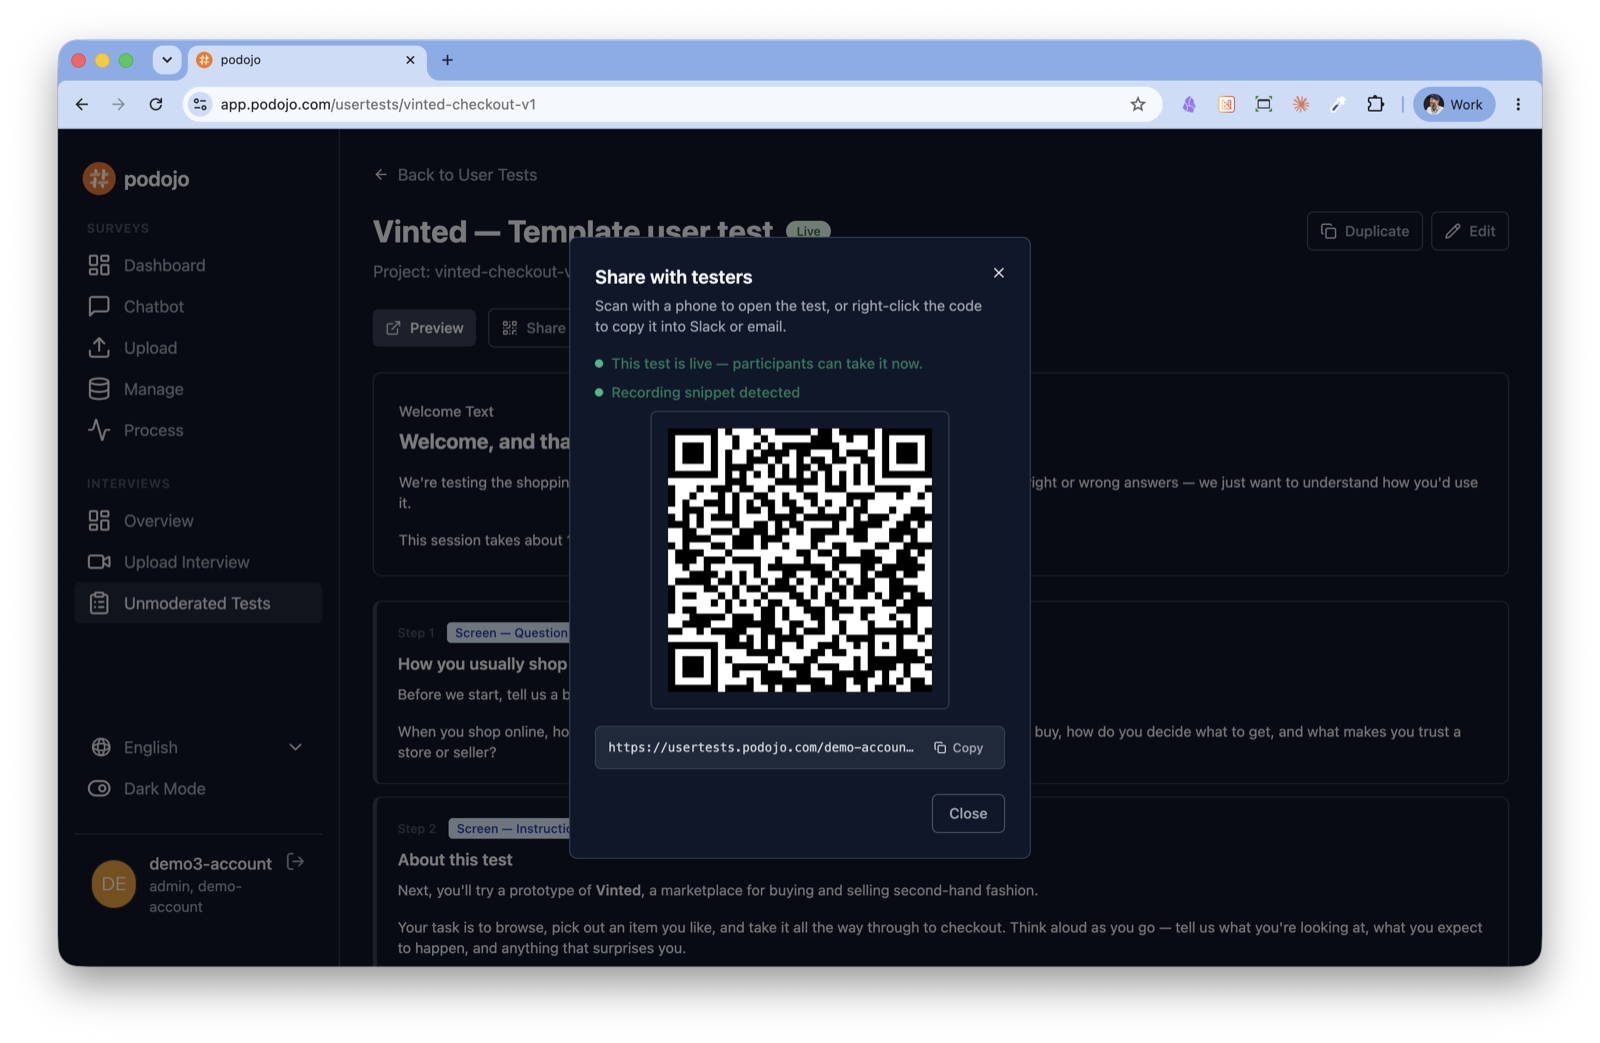Image resolution: width=1600 pixels, height=1043 pixels.
Task: Go to Upload in the sidebar
Action: 198,347
